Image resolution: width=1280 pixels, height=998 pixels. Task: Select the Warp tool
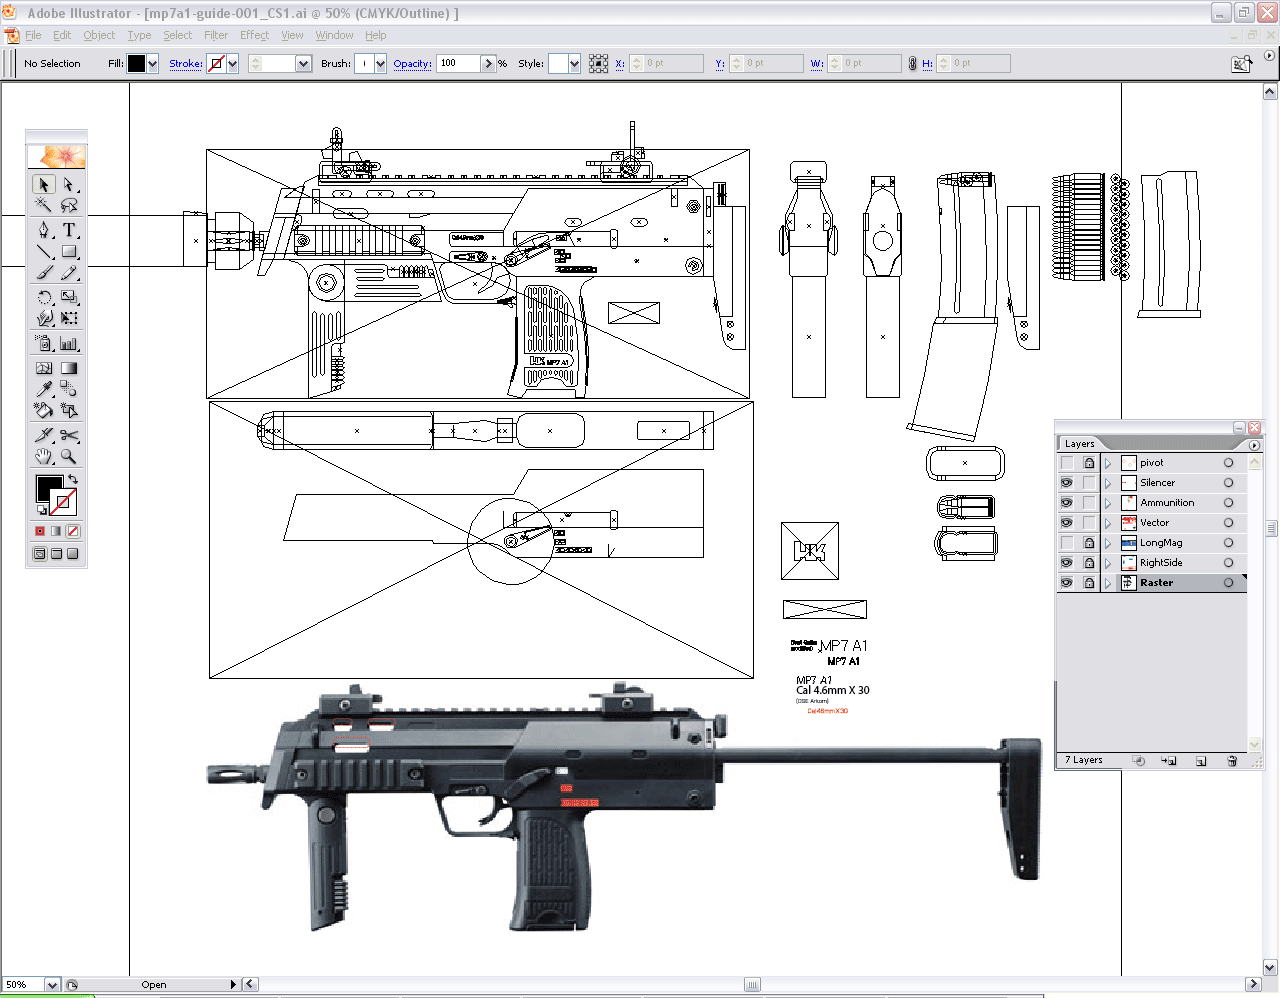[44, 318]
